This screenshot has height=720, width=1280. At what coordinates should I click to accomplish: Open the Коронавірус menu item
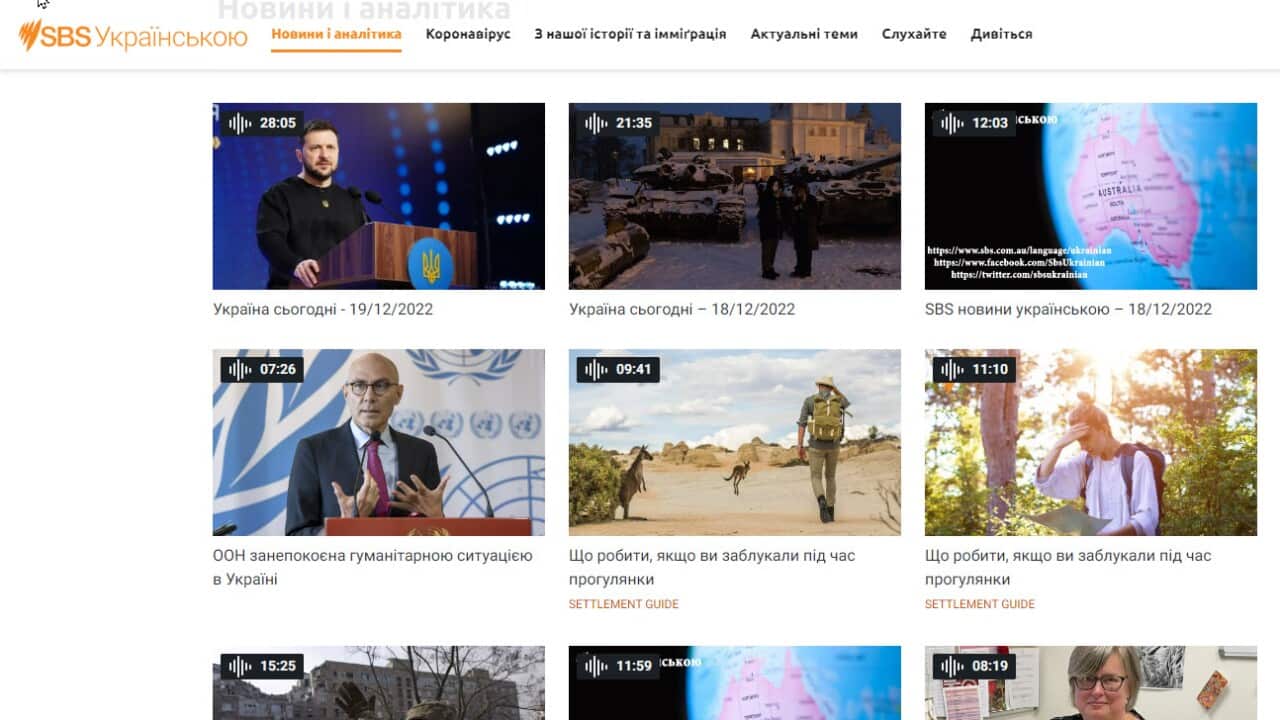tap(469, 34)
